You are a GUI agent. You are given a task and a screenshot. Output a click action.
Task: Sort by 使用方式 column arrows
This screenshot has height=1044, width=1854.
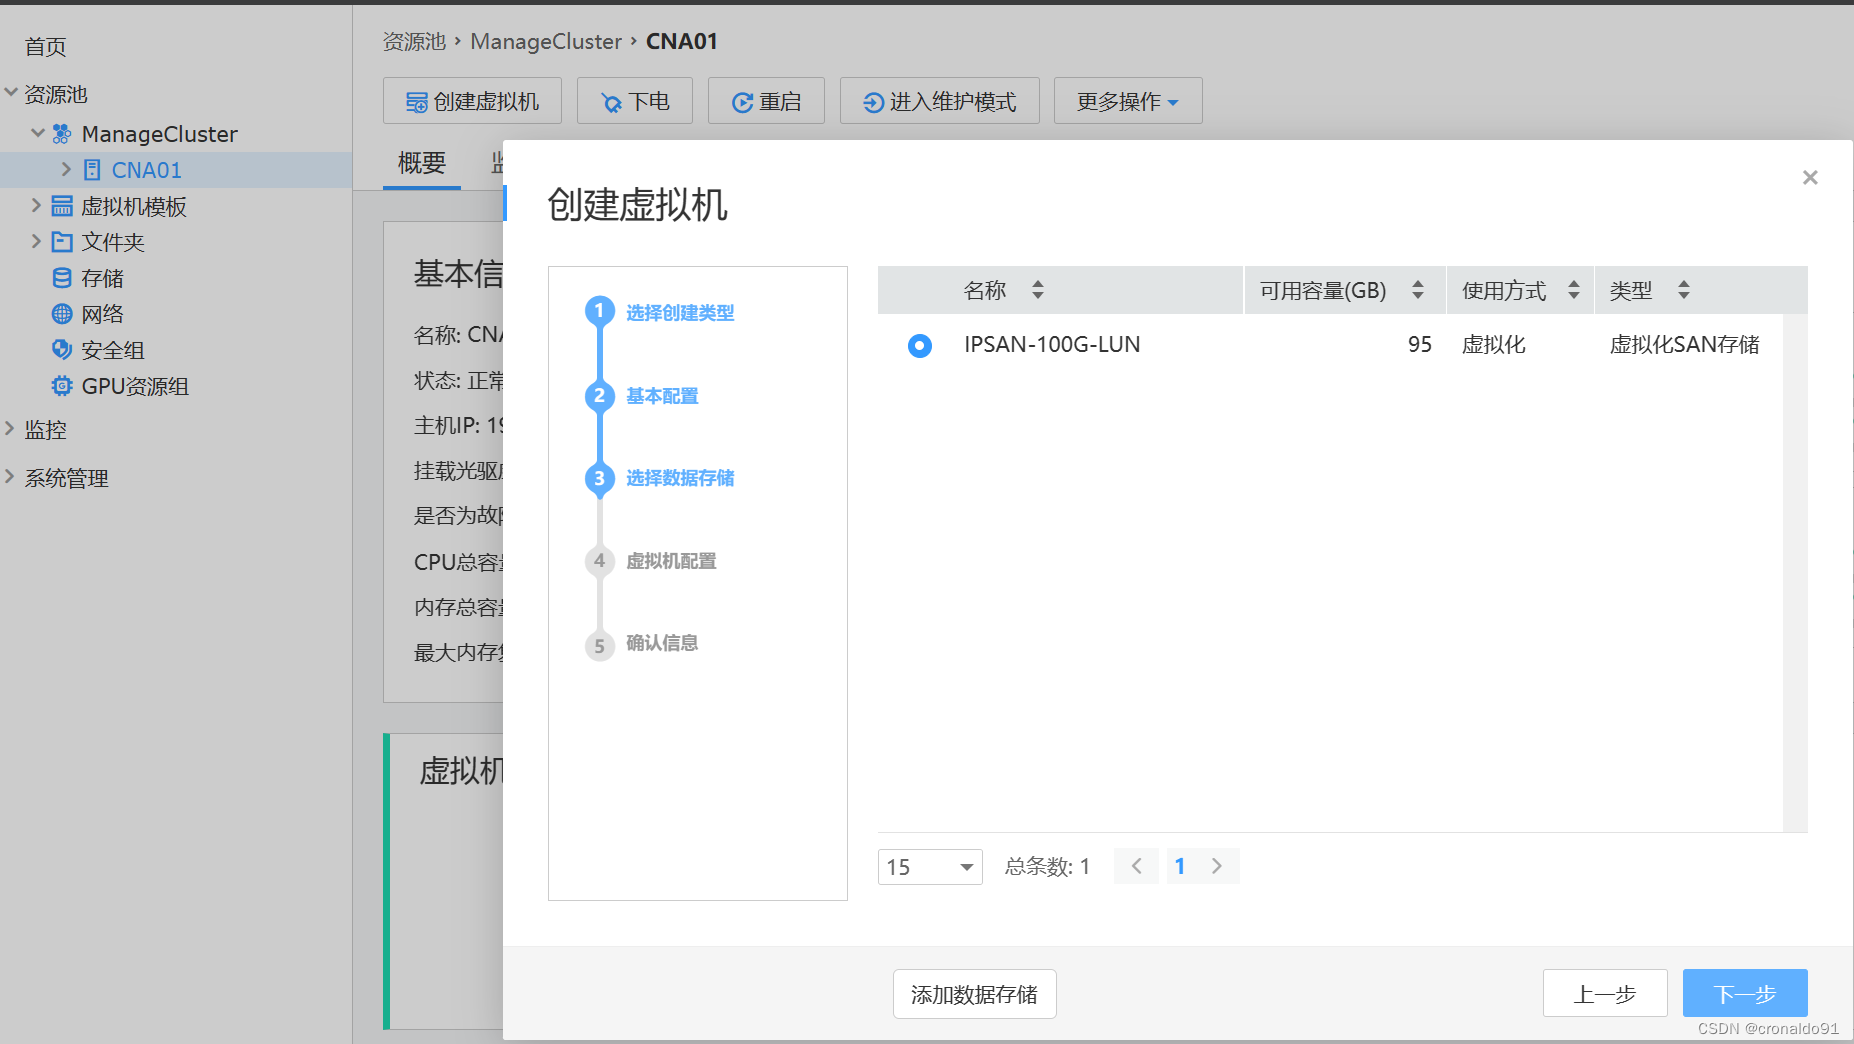(1574, 290)
